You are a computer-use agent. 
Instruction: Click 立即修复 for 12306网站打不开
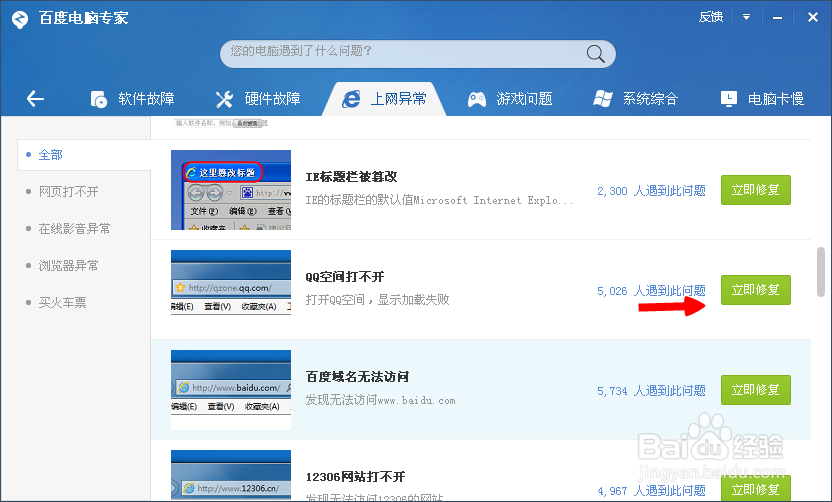756,488
